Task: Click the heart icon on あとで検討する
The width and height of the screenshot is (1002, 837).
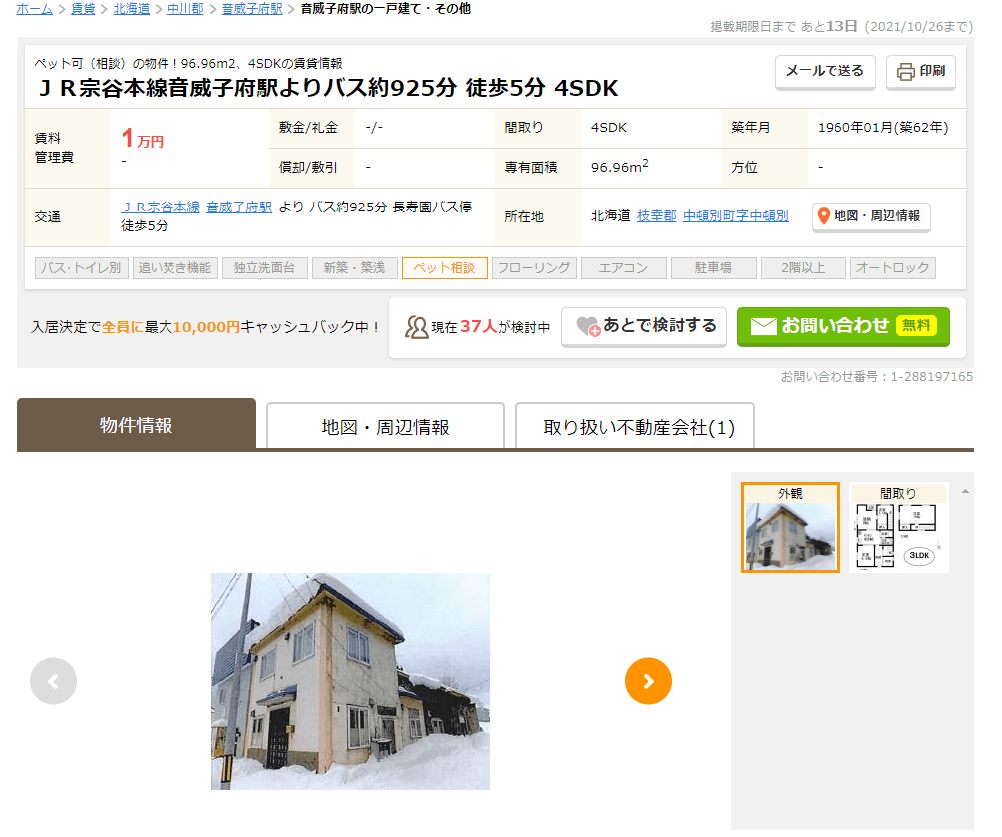Action: (588, 327)
